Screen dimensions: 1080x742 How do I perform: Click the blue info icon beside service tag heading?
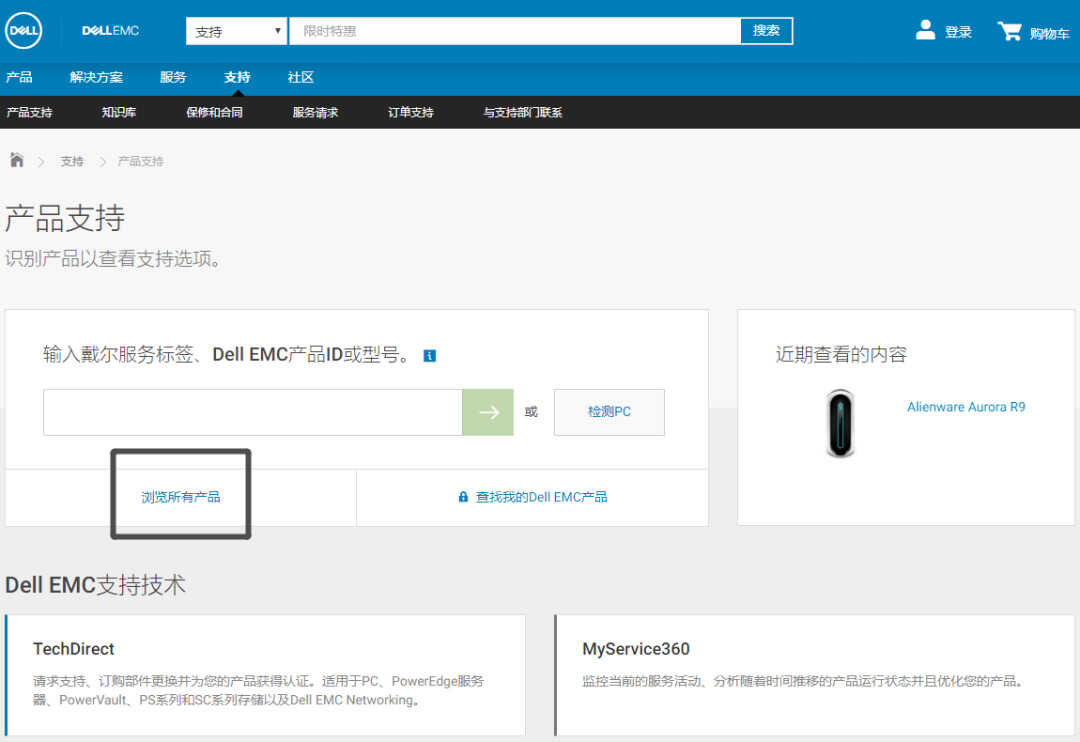[x=429, y=355]
